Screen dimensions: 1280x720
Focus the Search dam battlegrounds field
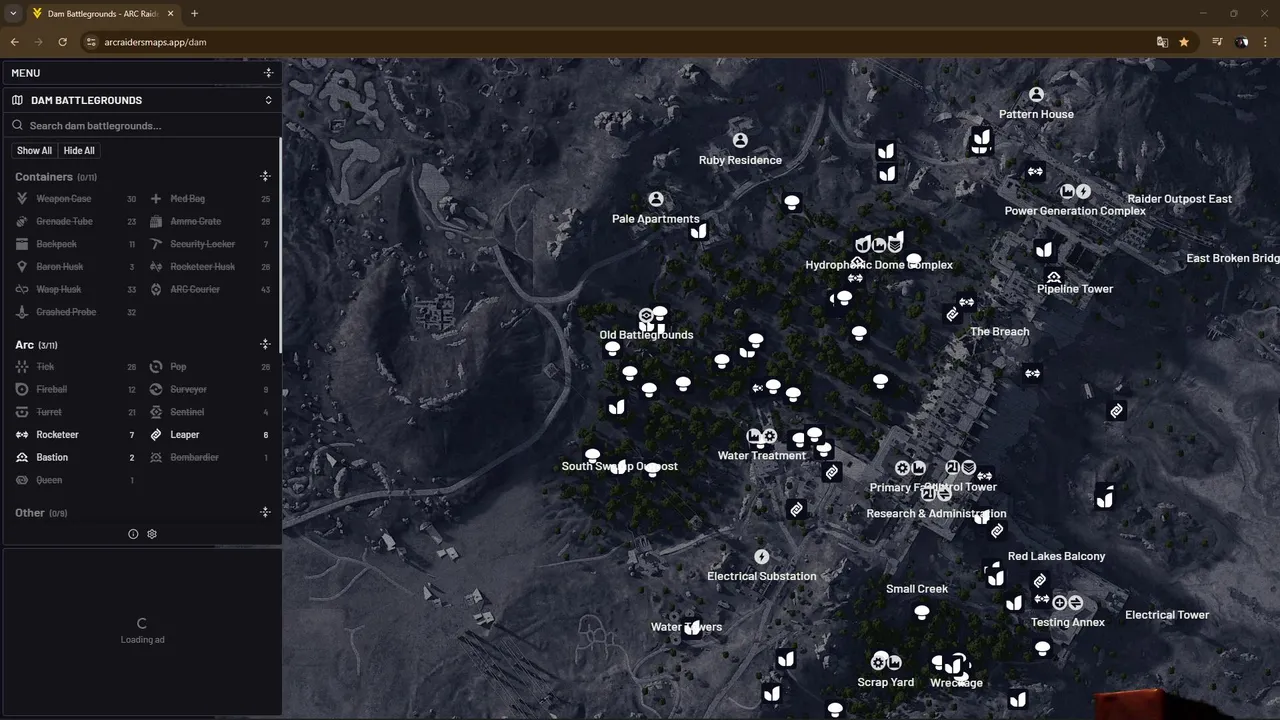141,126
